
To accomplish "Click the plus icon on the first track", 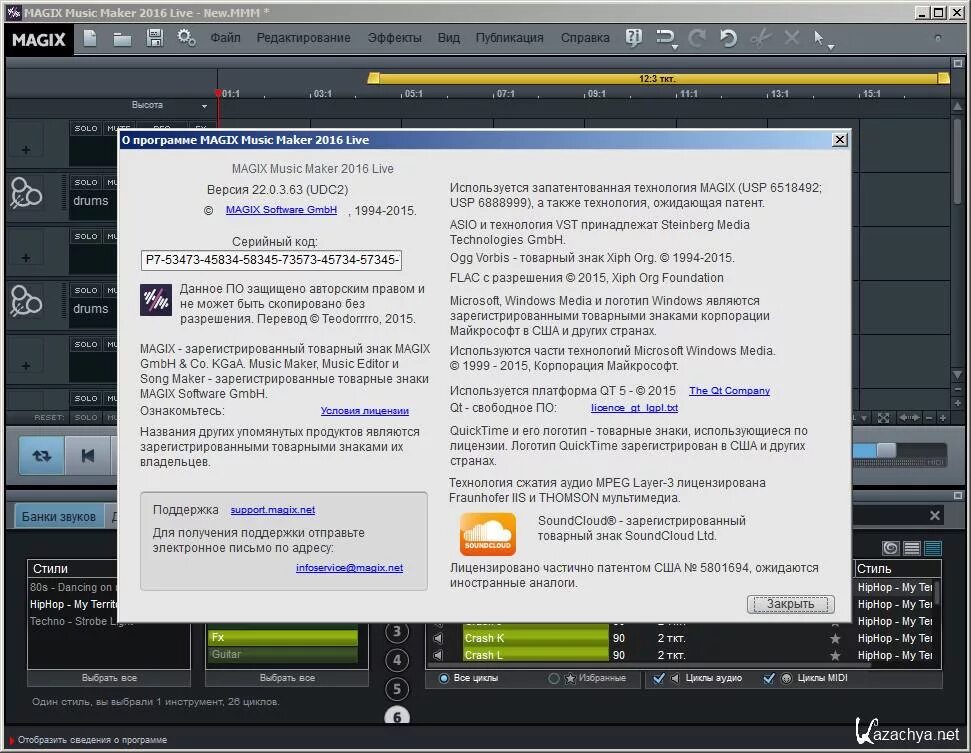I will pos(25,150).
